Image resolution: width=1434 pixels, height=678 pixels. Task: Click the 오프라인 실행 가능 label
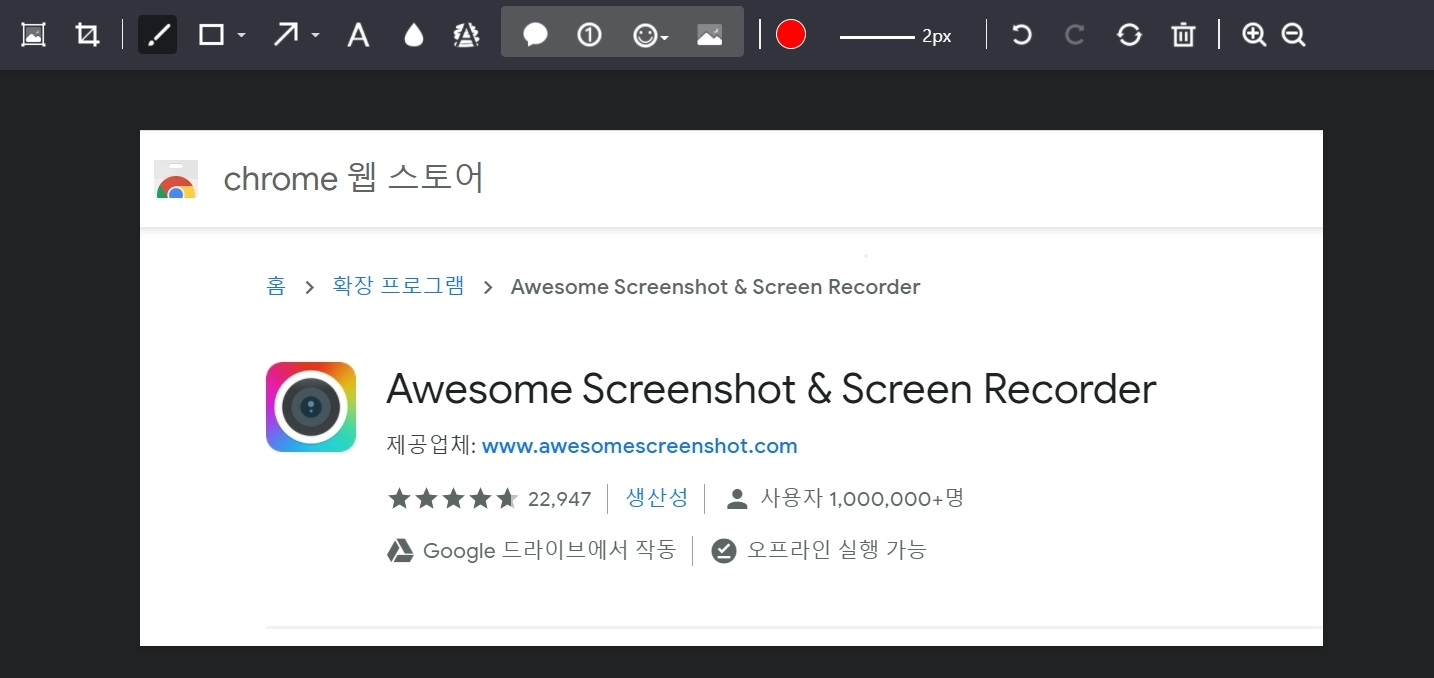tap(836, 550)
